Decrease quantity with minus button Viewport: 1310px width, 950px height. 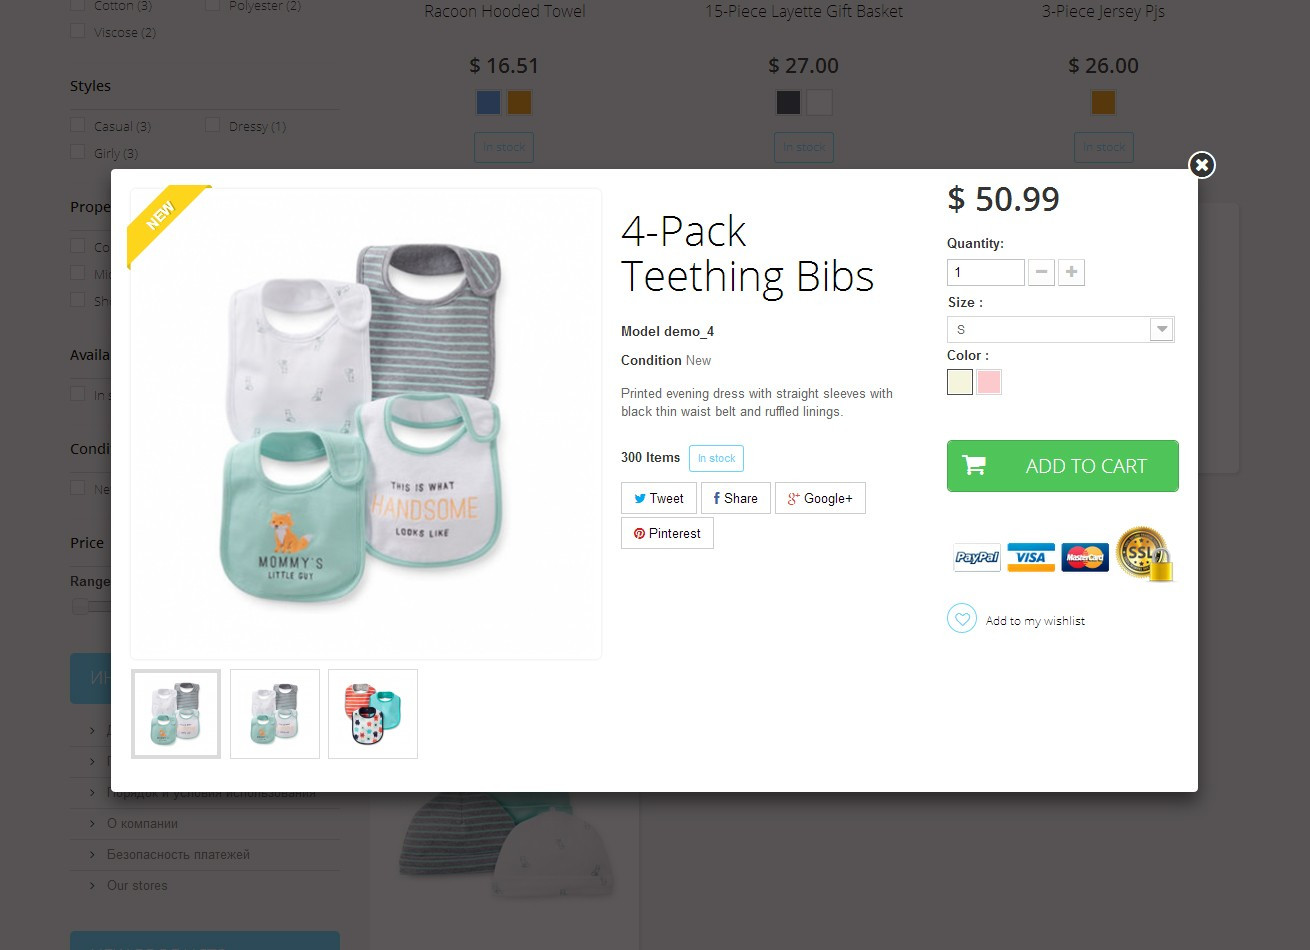coord(1041,272)
